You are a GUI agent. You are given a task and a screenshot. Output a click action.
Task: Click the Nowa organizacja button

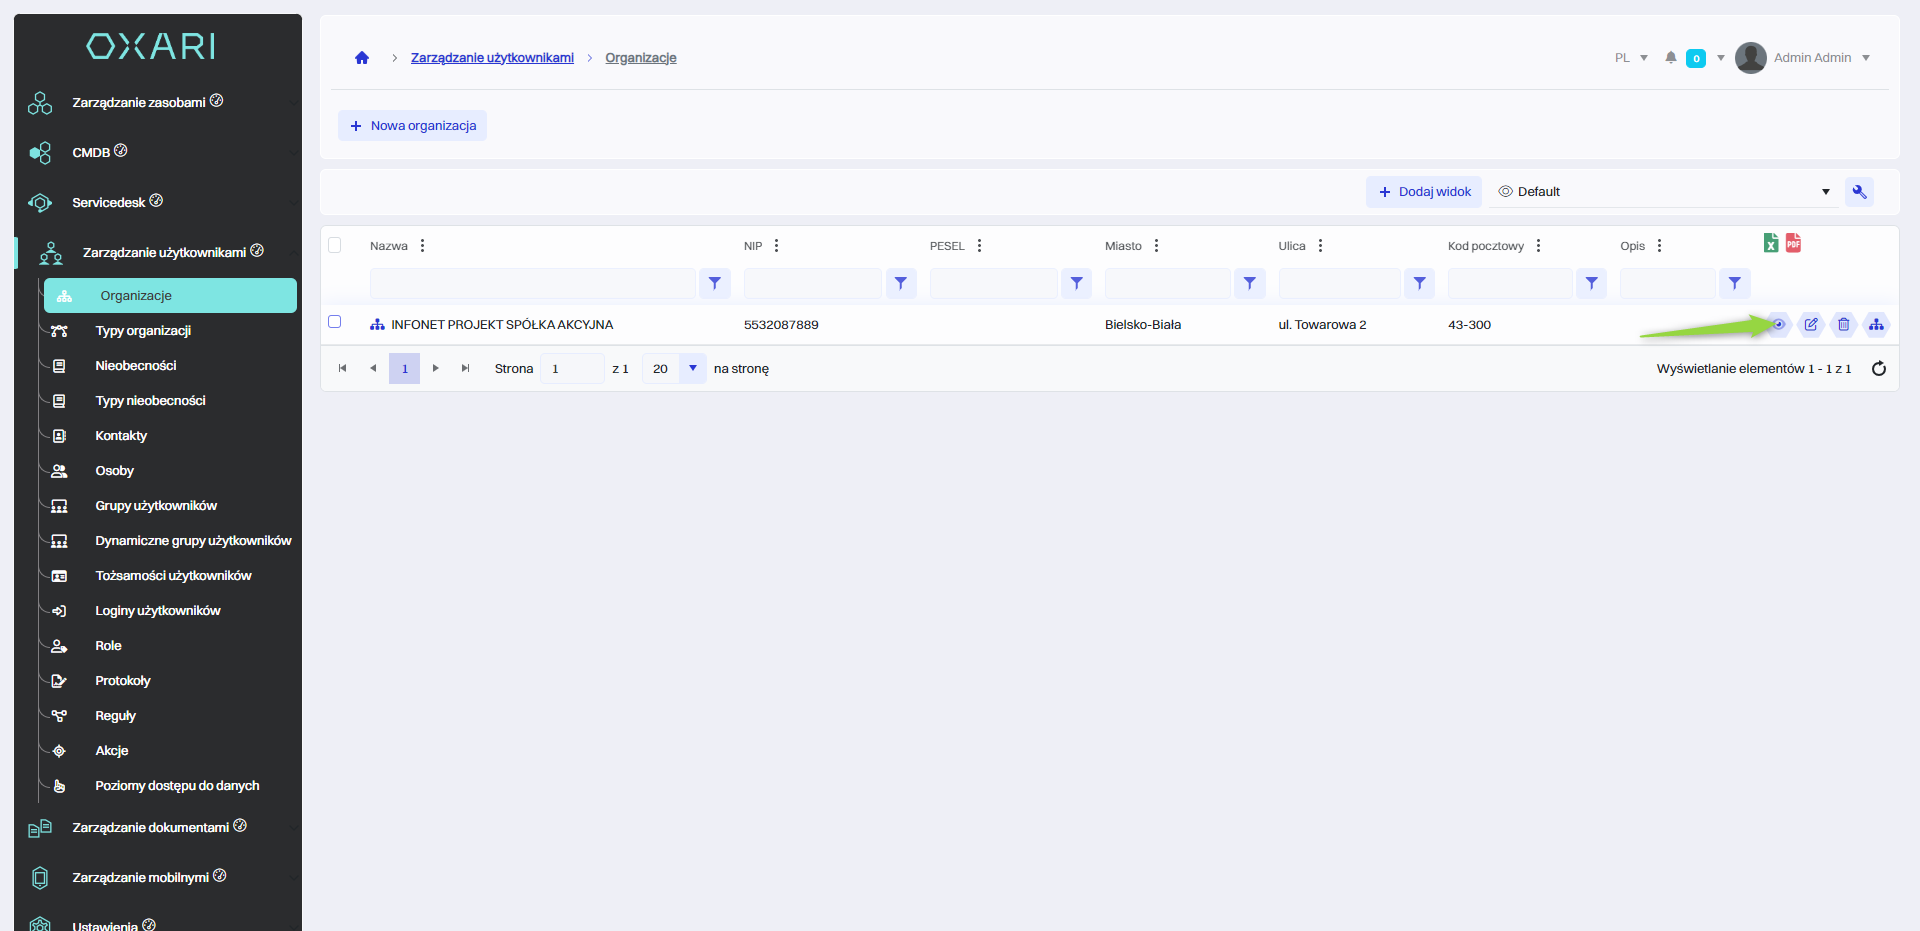point(412,126)
